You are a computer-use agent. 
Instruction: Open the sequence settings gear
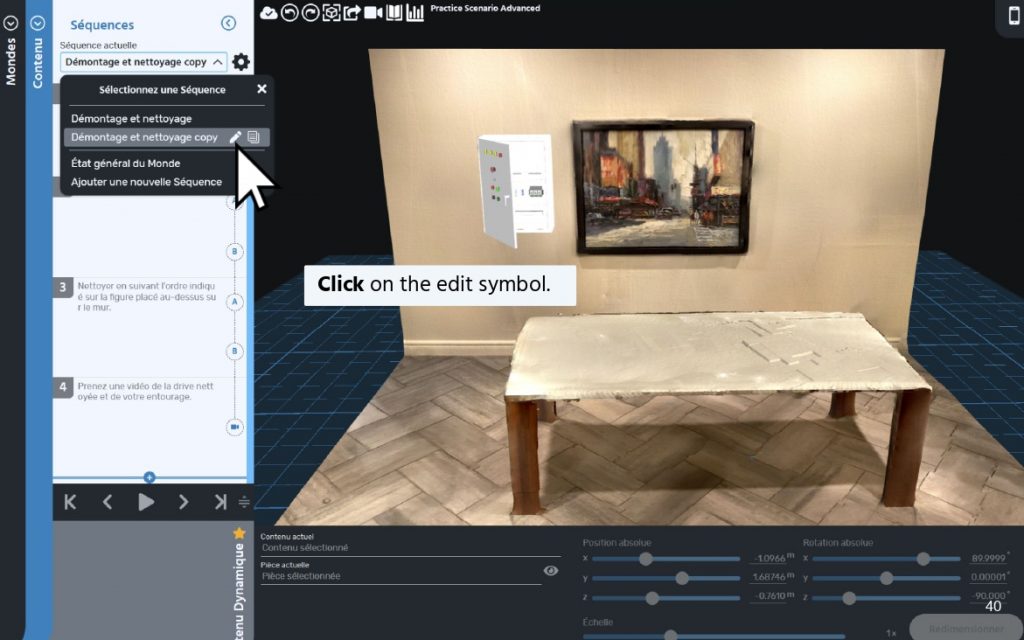241,62
